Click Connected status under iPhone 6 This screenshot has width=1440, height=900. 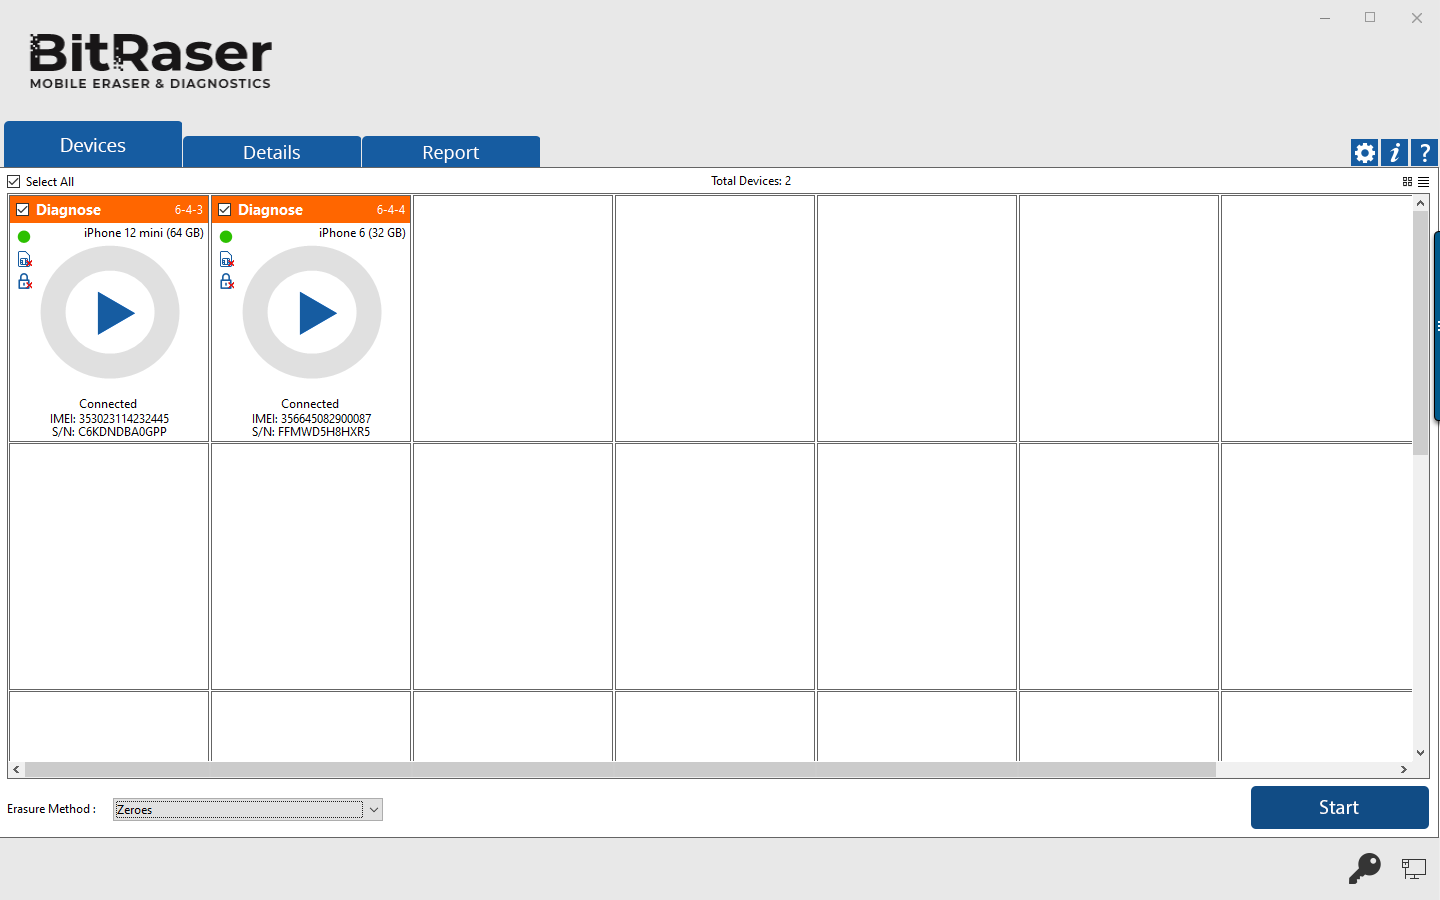click(310, 404)
